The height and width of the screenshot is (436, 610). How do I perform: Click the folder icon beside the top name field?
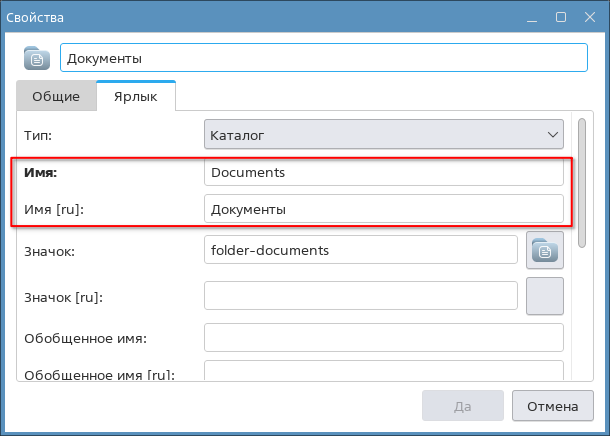click(37, 58)
